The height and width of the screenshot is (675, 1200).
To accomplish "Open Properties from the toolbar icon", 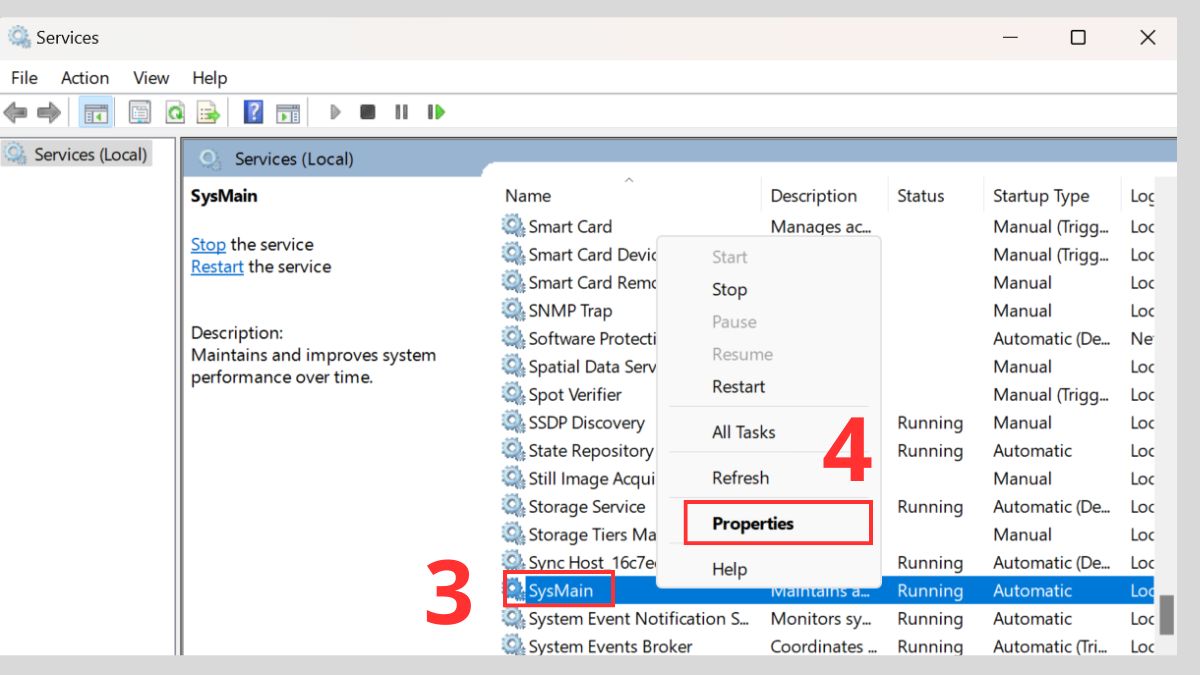I will [x=140, y=112].
